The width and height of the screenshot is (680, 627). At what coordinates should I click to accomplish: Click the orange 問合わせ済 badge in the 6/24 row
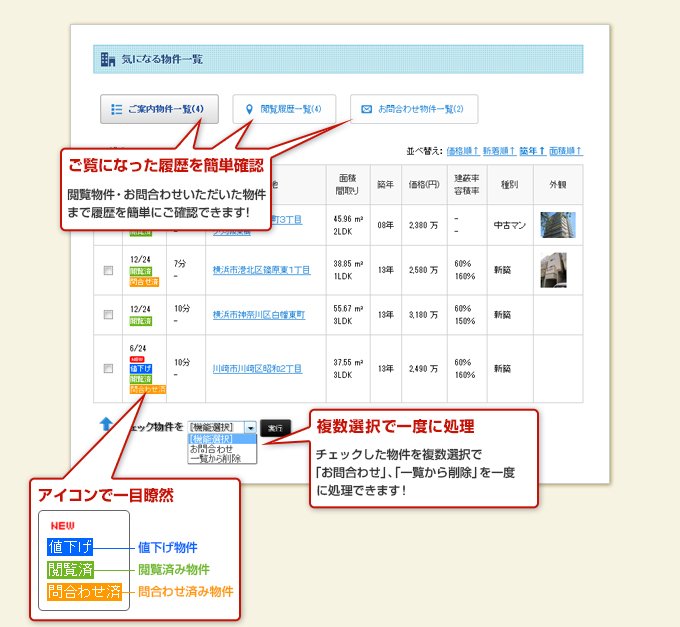pos(147,389)
